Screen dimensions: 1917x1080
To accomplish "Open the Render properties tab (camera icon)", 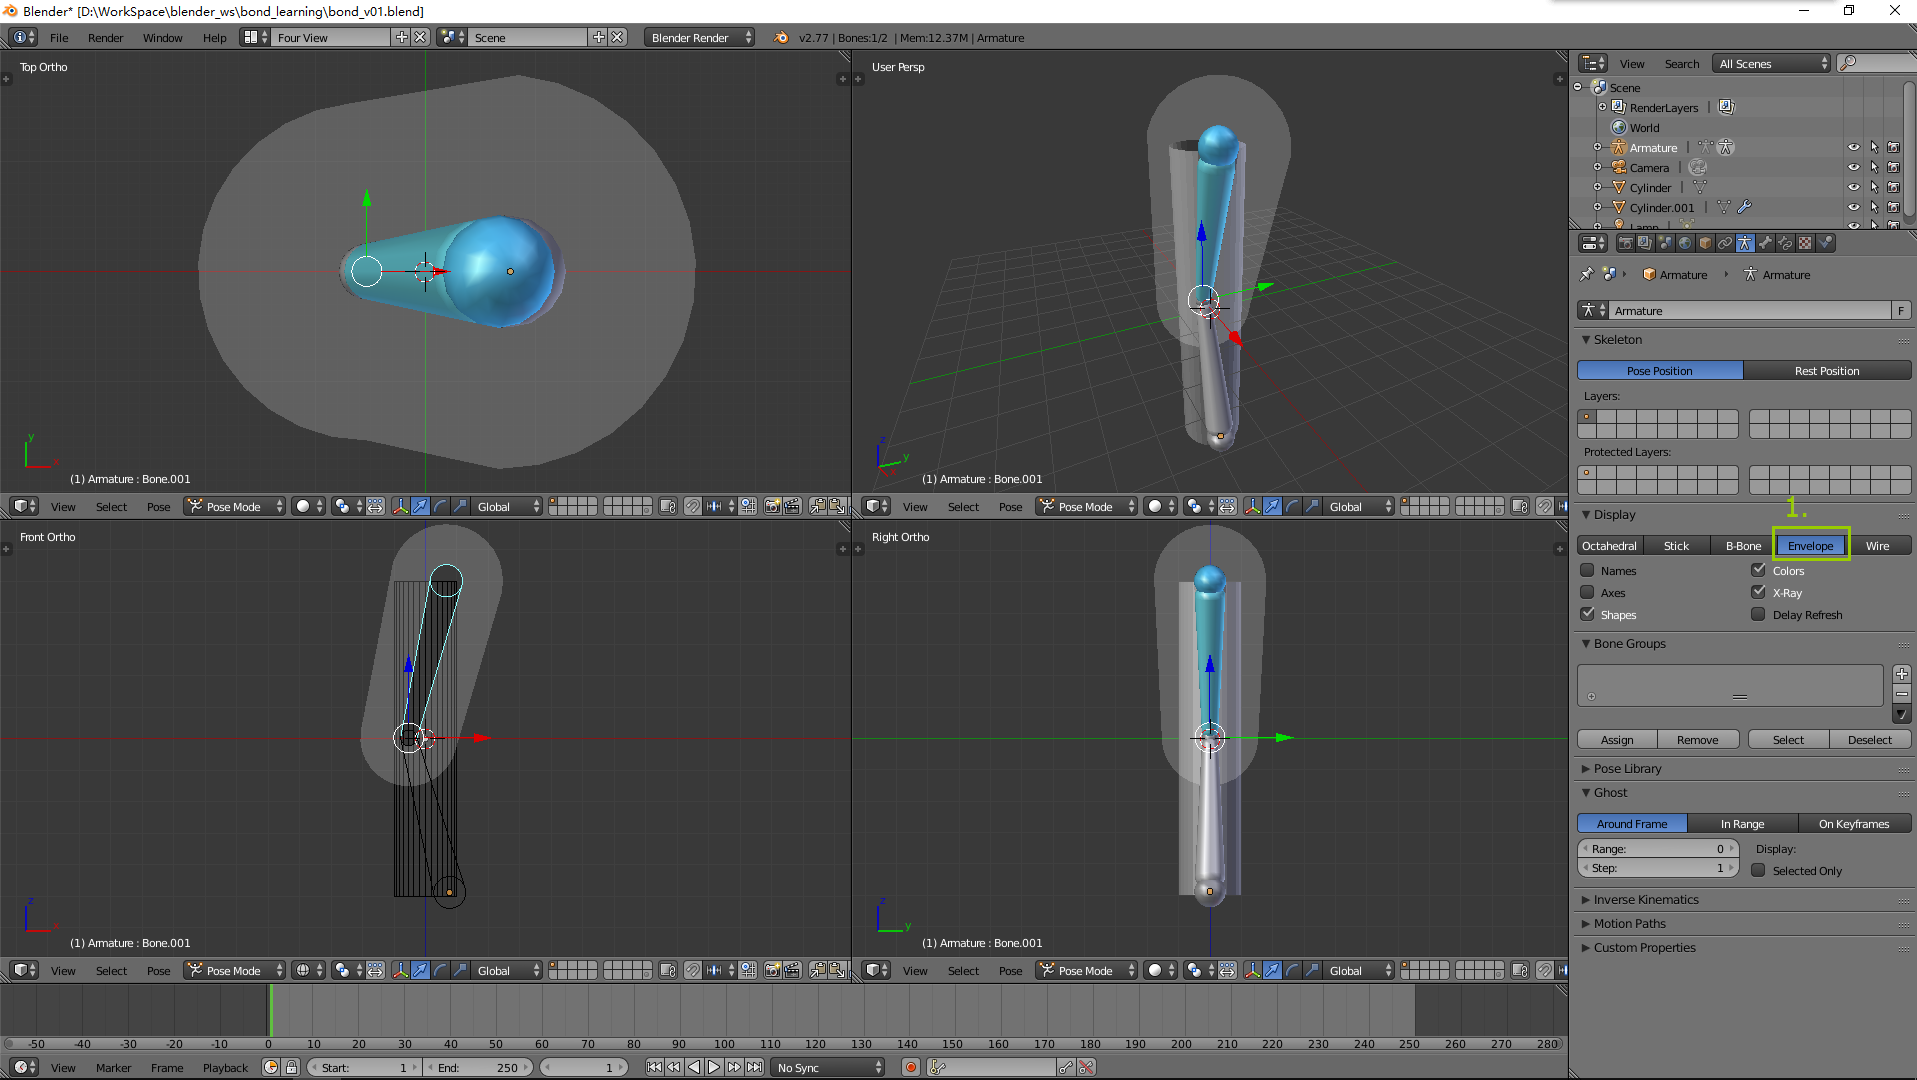I will click(1625, 243).
